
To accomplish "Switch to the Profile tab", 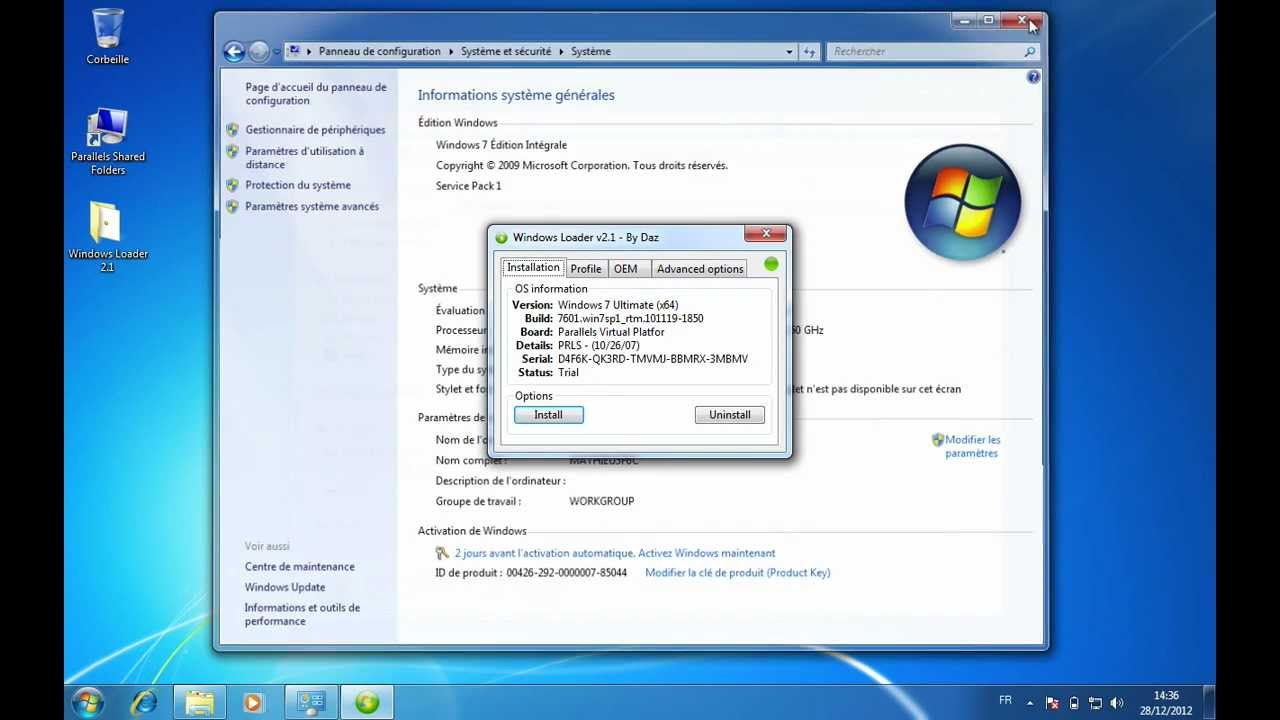I will click(x=586, y=269).
